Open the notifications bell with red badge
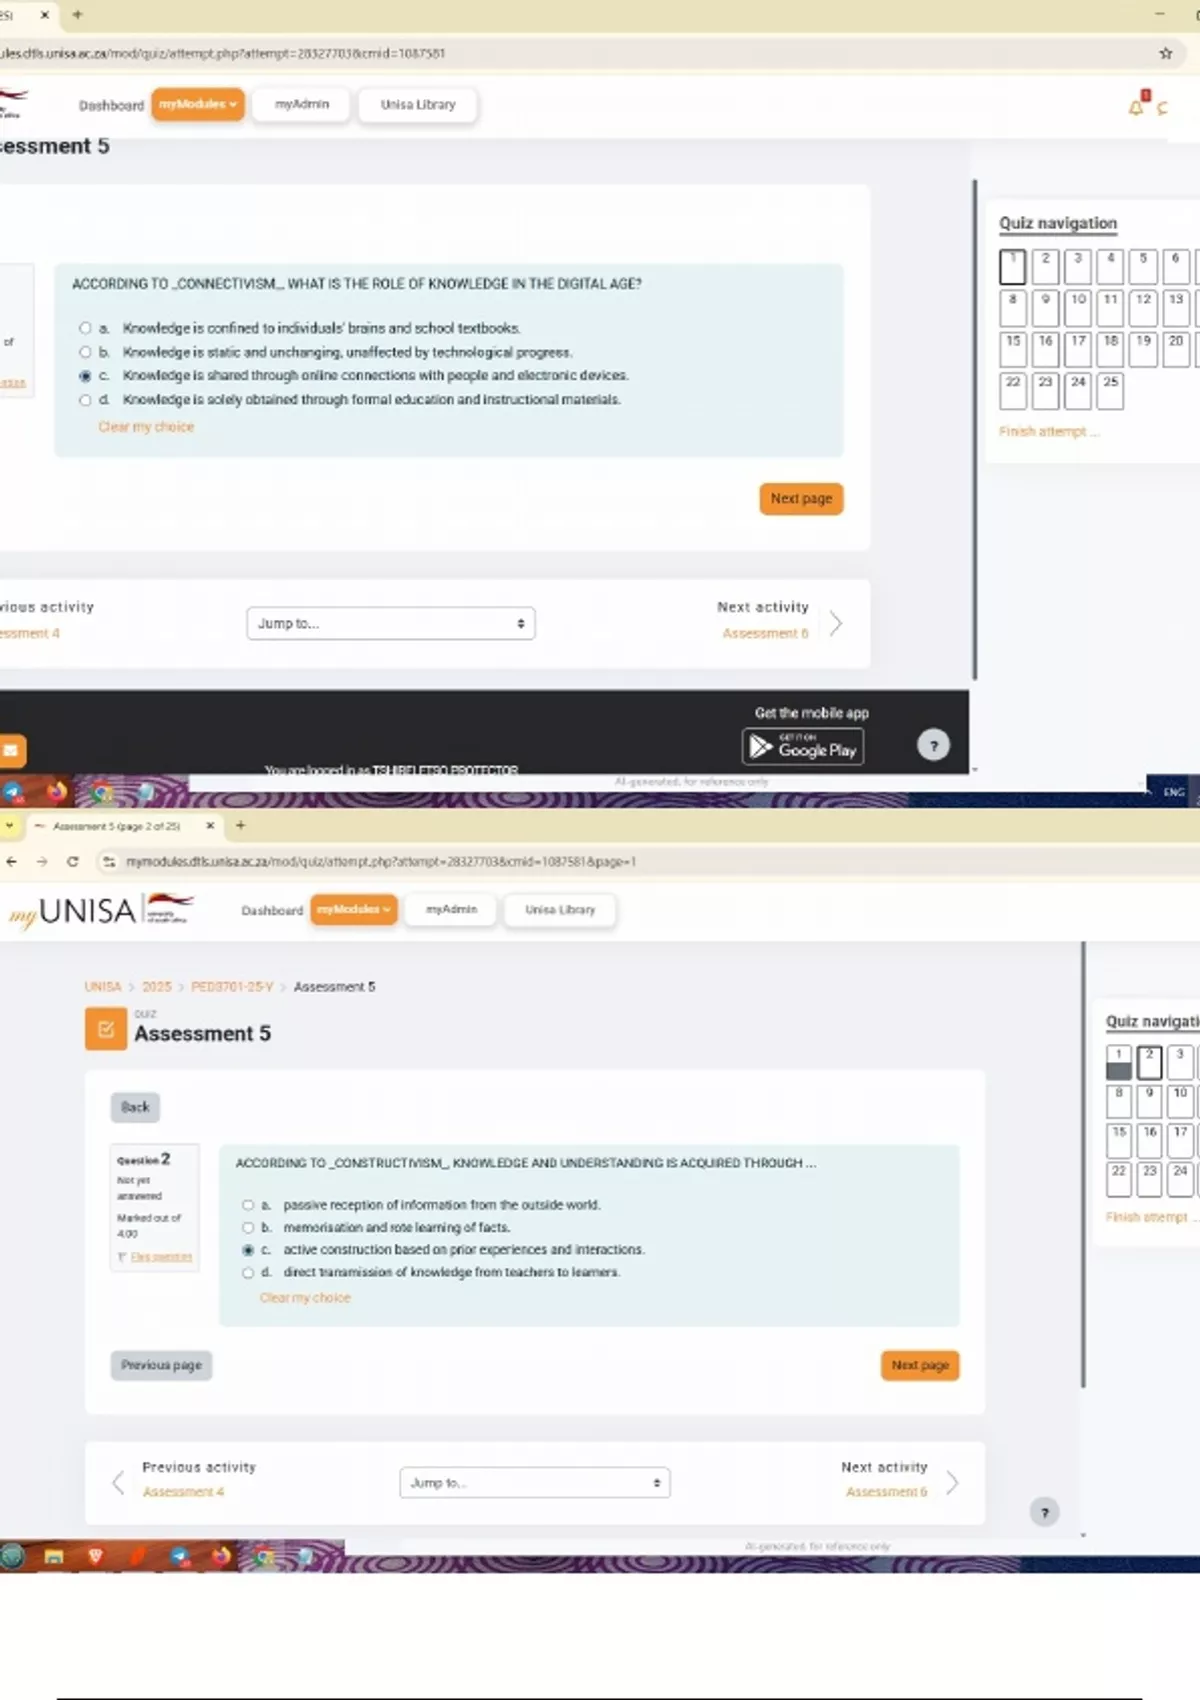 (x=1136, y=107)
